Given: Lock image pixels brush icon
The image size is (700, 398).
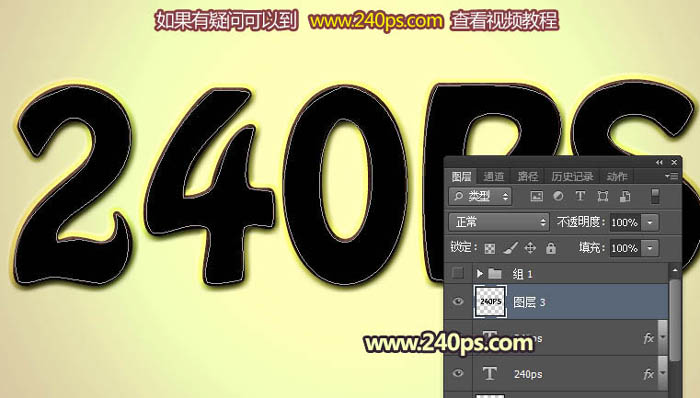Looking at the screenshot, I should tap(510, 248).
